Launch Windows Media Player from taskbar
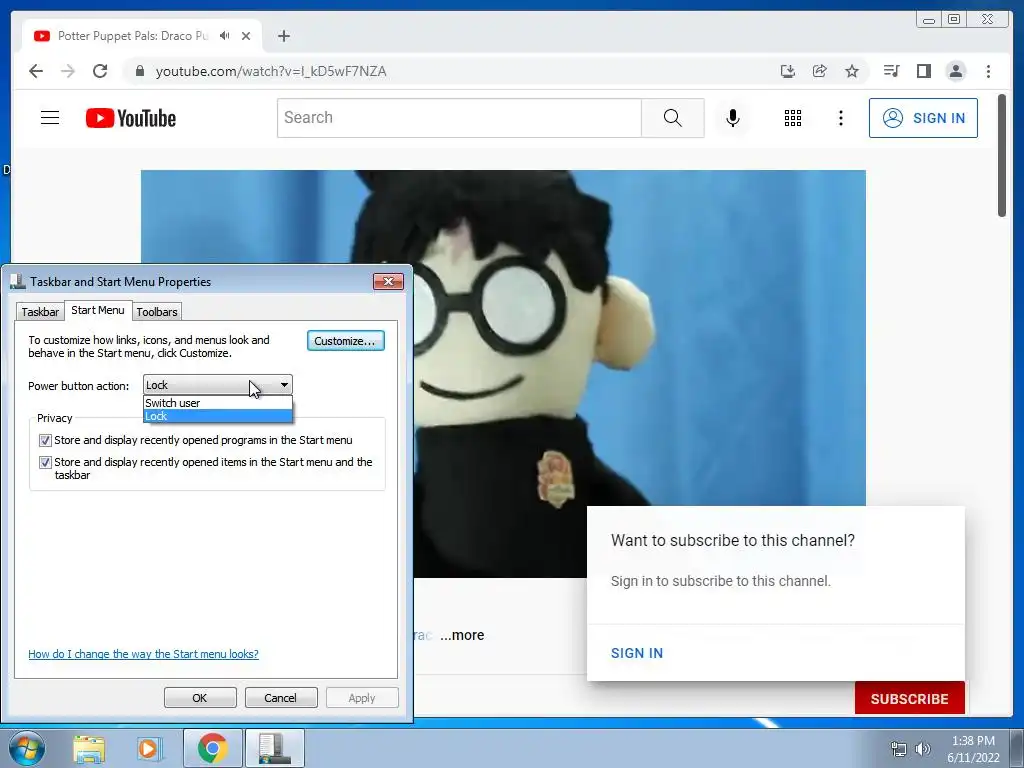 coord(148,748)
